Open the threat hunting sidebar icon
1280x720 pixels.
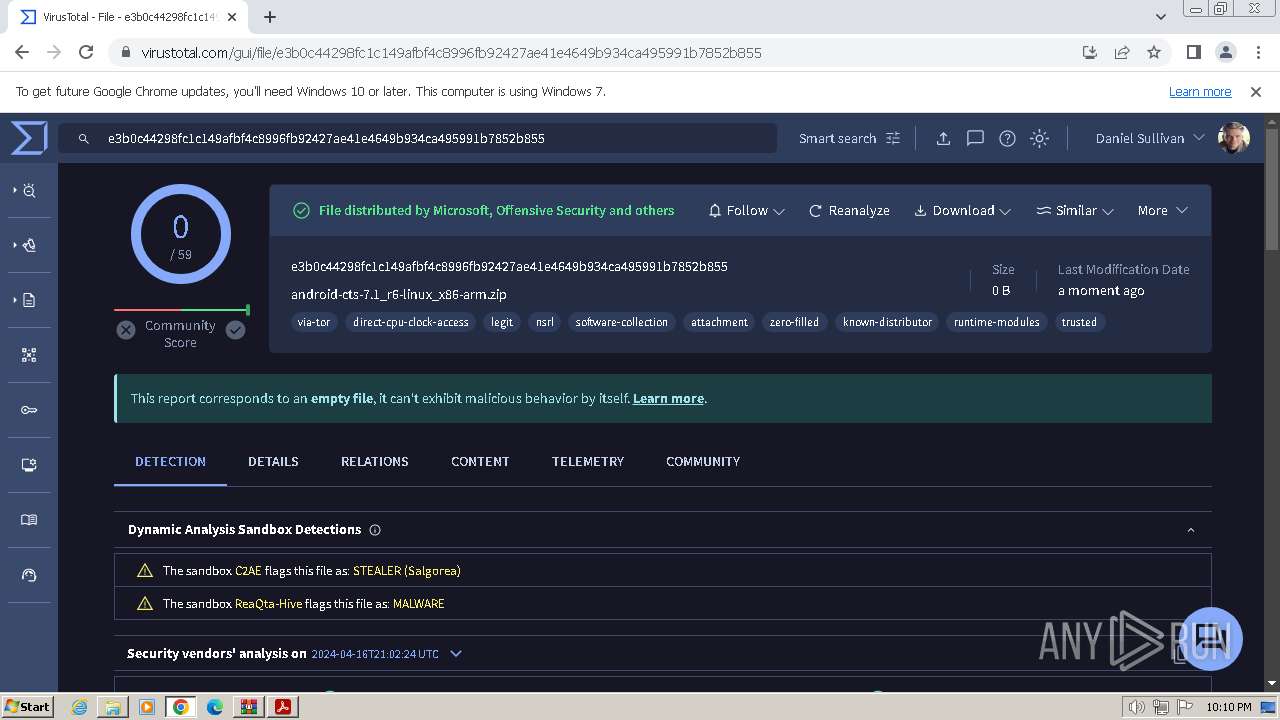click(29, 190)
